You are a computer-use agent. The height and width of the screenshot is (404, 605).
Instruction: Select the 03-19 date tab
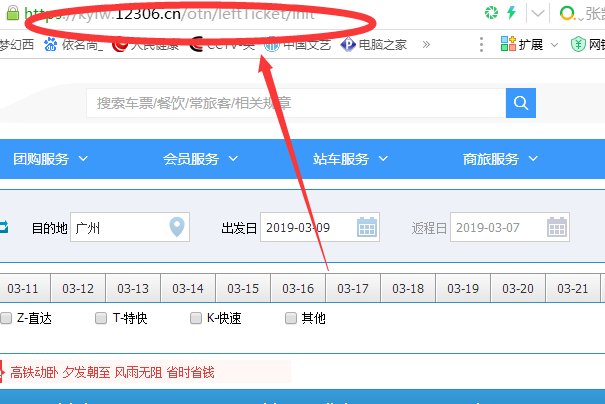click(463, 288)
